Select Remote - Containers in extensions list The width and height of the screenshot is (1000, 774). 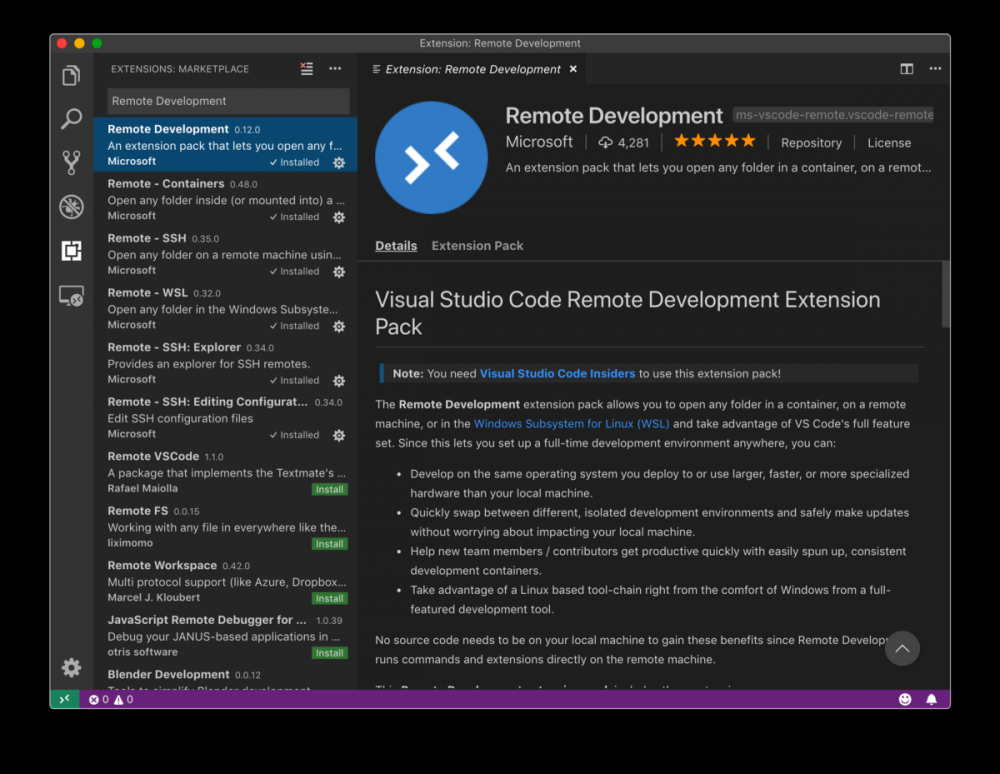226,199
